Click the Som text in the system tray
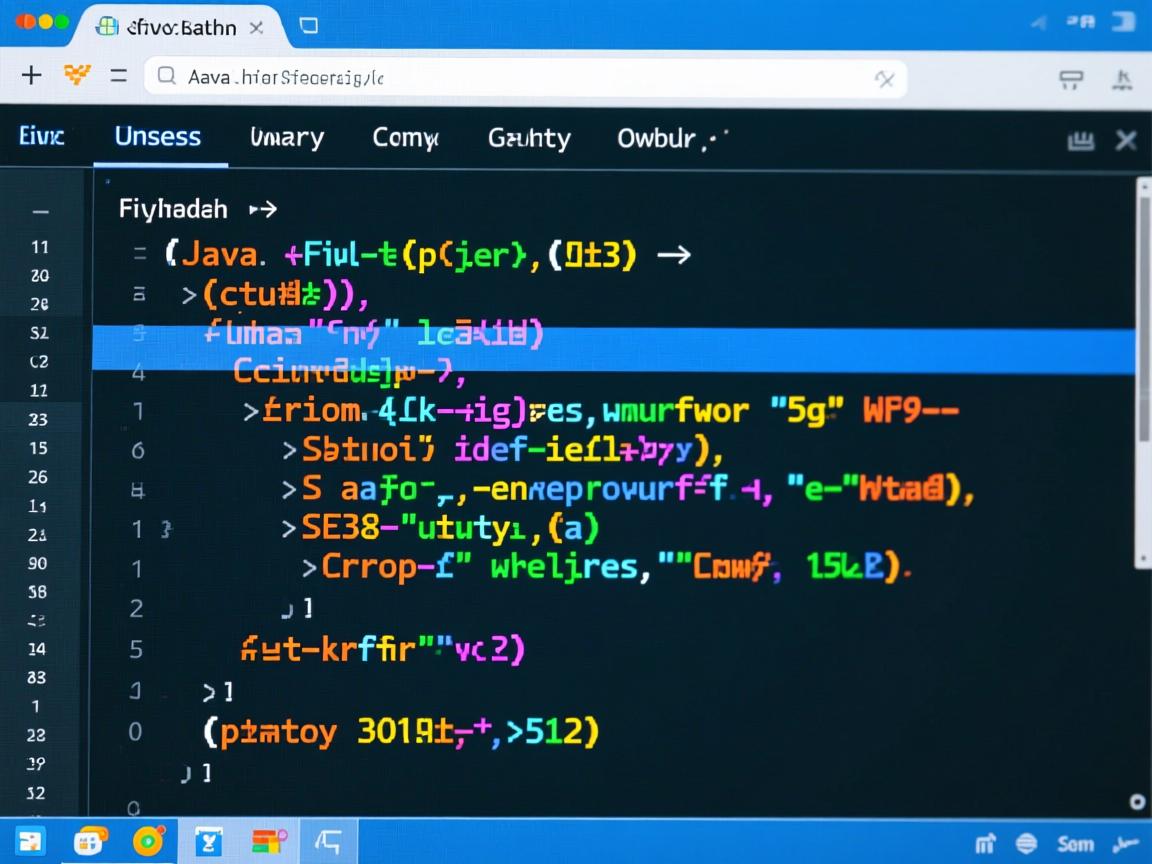 1076,844
